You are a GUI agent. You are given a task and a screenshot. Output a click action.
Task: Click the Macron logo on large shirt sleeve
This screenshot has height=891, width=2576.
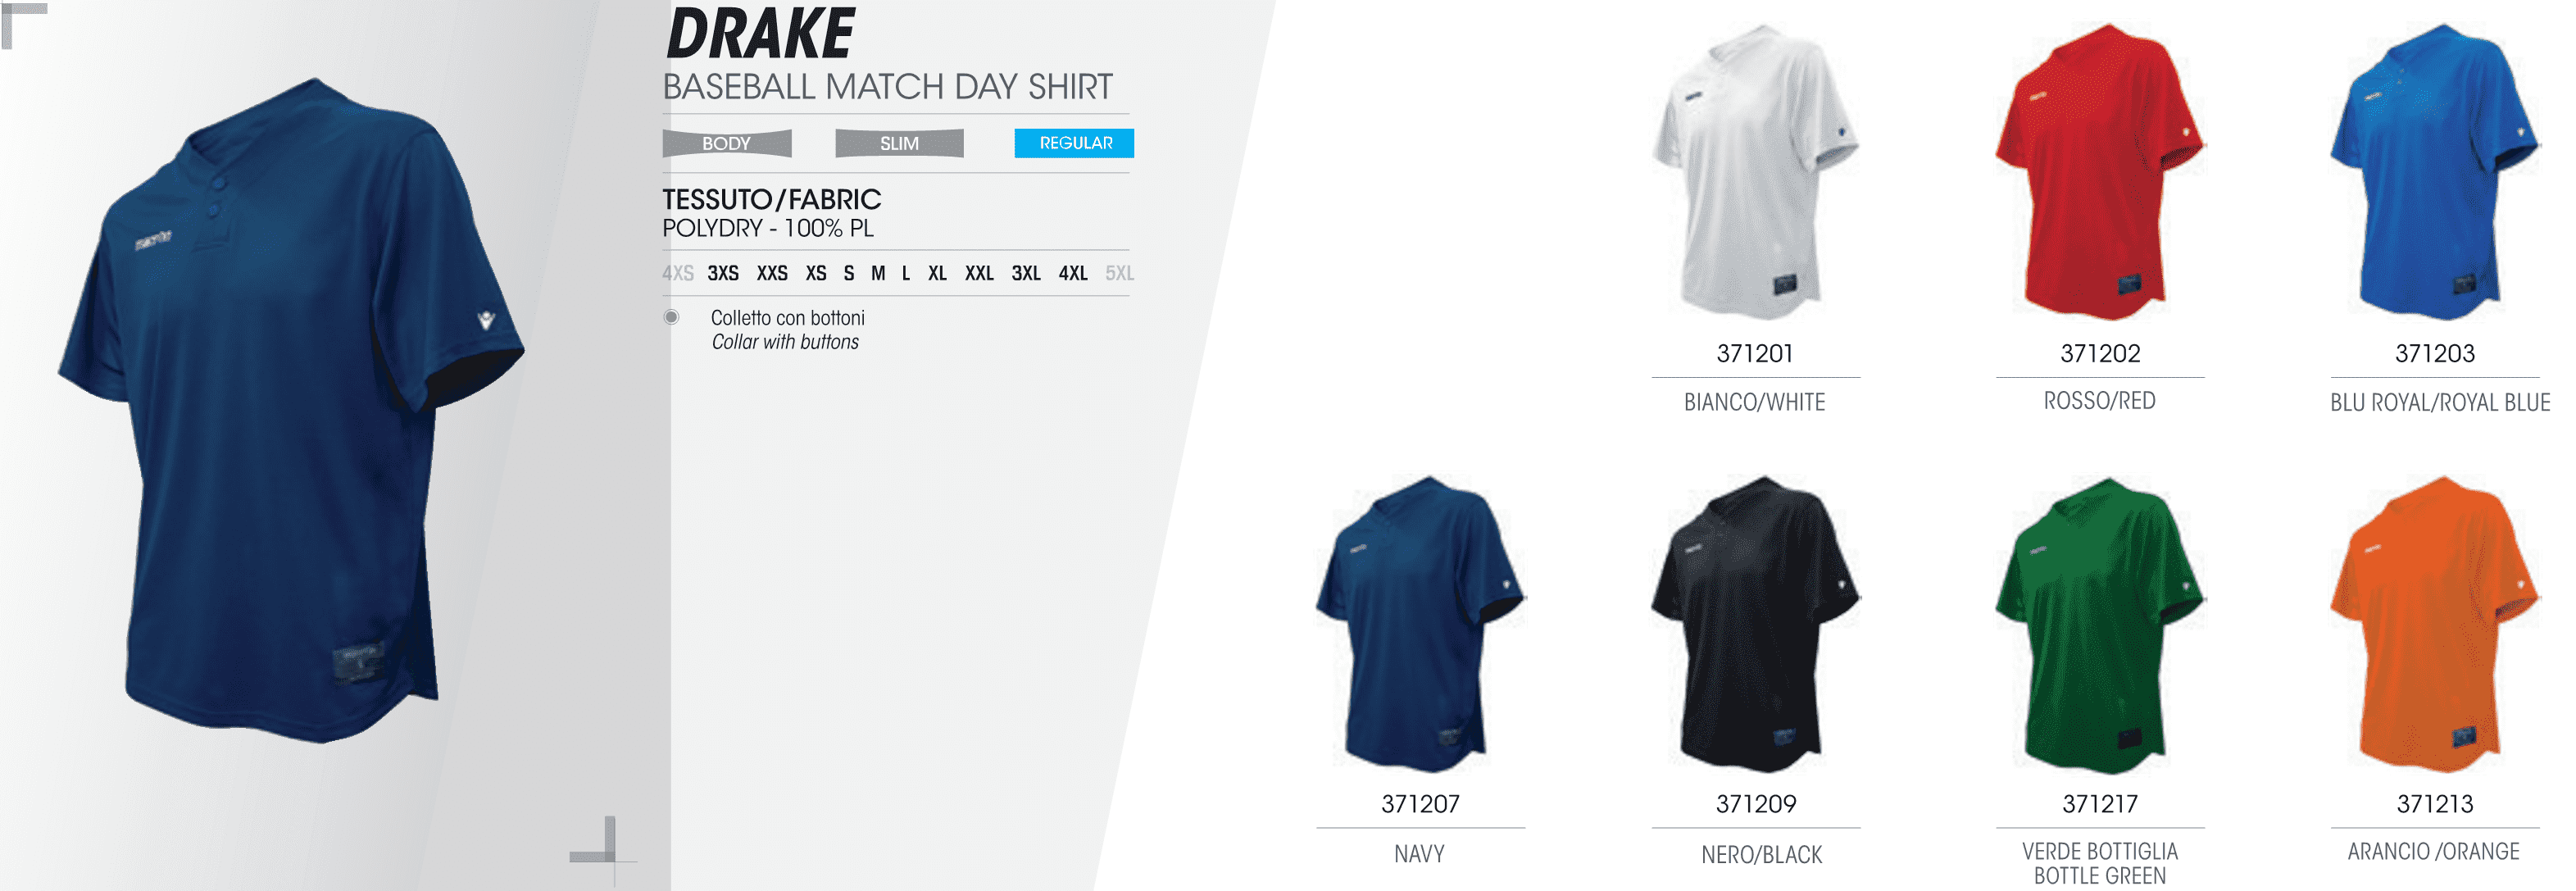(x=486, y=320)
